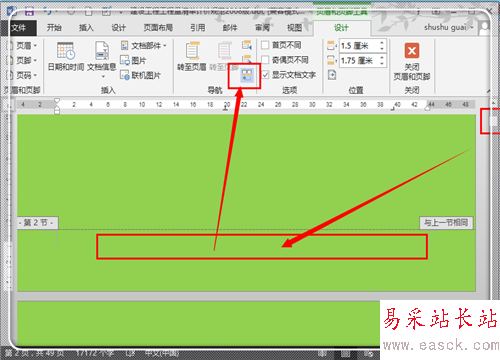The height and width of the screenshot is (360, 500).
Task: Click the Date and Time icon
Action: tap(66, 51)
